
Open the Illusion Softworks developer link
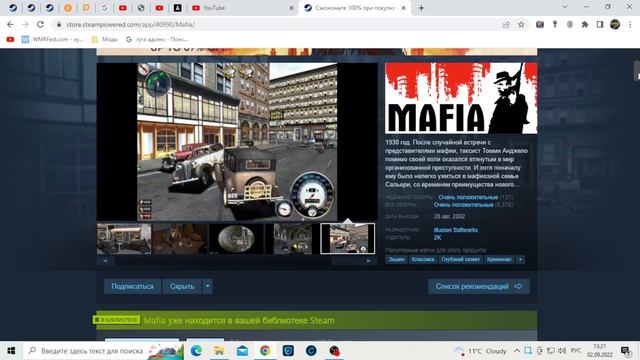pyautogui.click(x=456, y=230)
